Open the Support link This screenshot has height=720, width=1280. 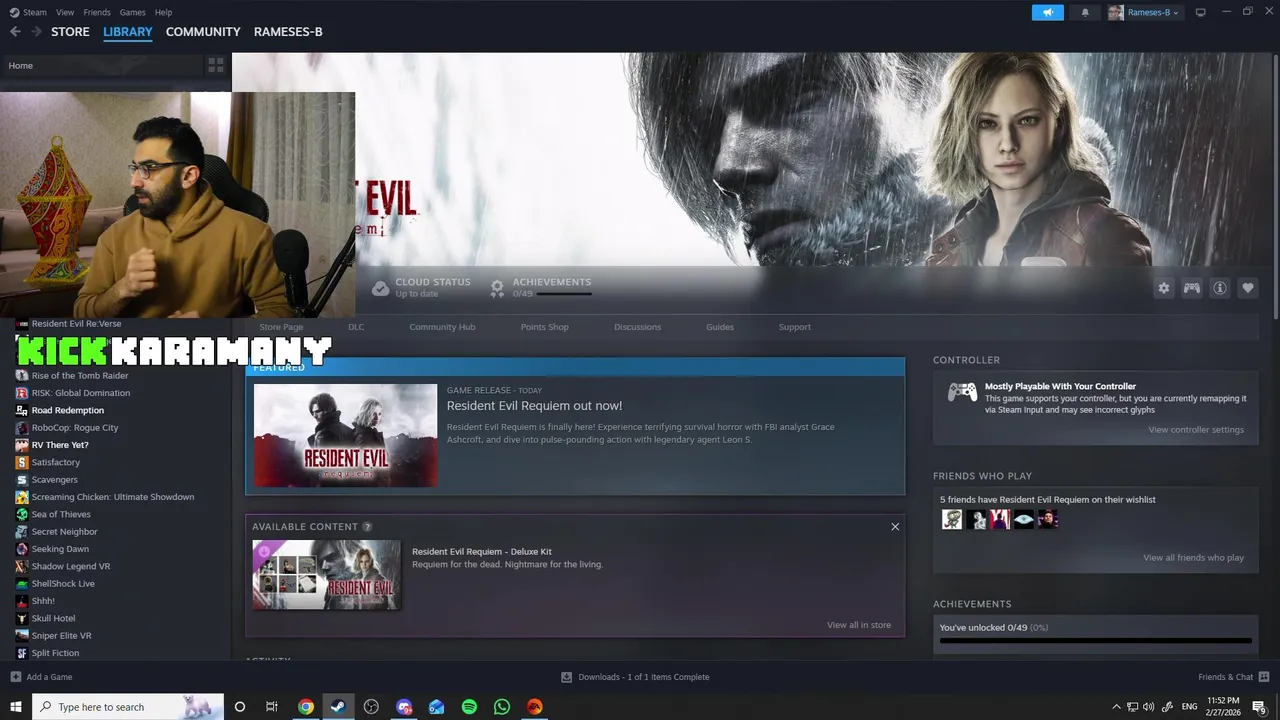[795, 327]
